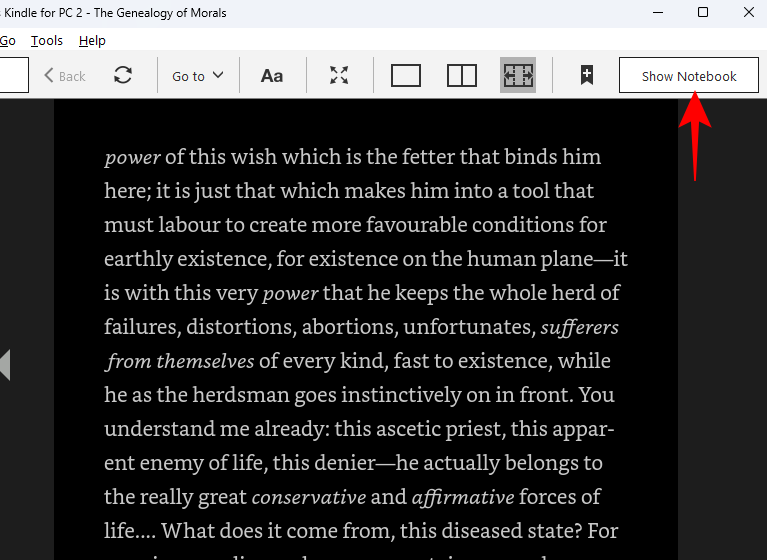Close the Kindle for PC window
The width and height of the screenshot is (767, 560).
(749, 13)
